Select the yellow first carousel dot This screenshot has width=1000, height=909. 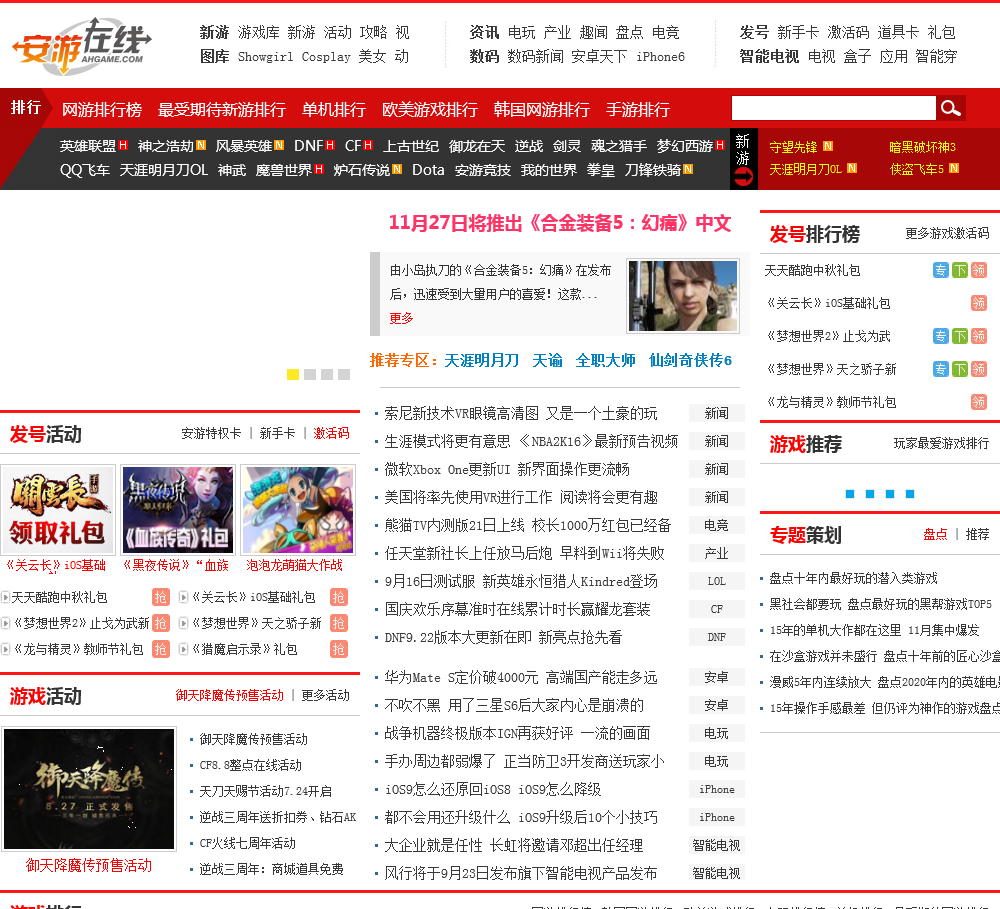pos(293,374)
